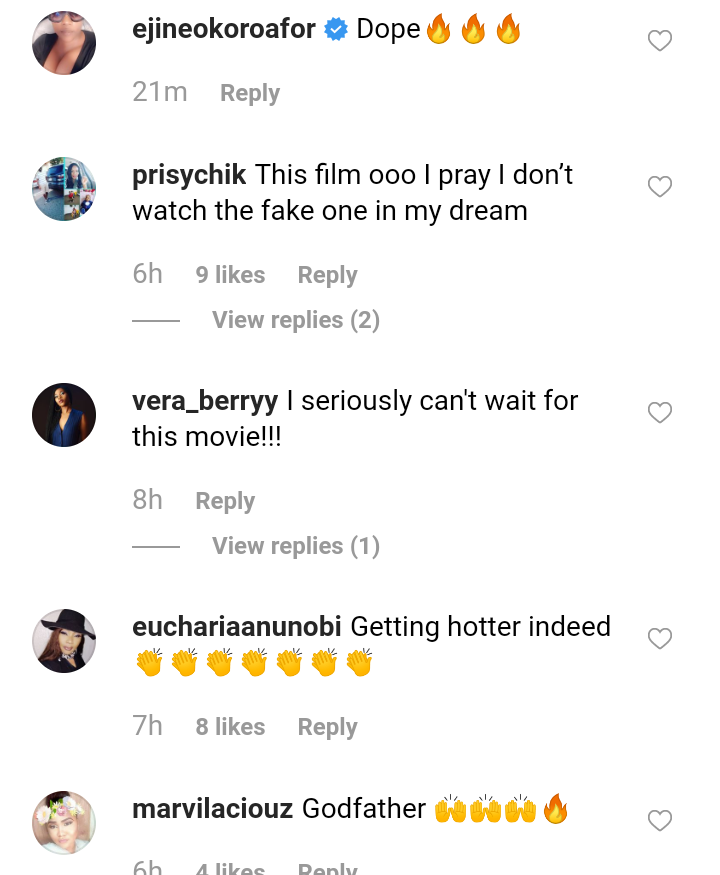View vera_berryy's profile photo
Image resolution: width=720 pixels, height=875 pixels.
pos(64,414)
